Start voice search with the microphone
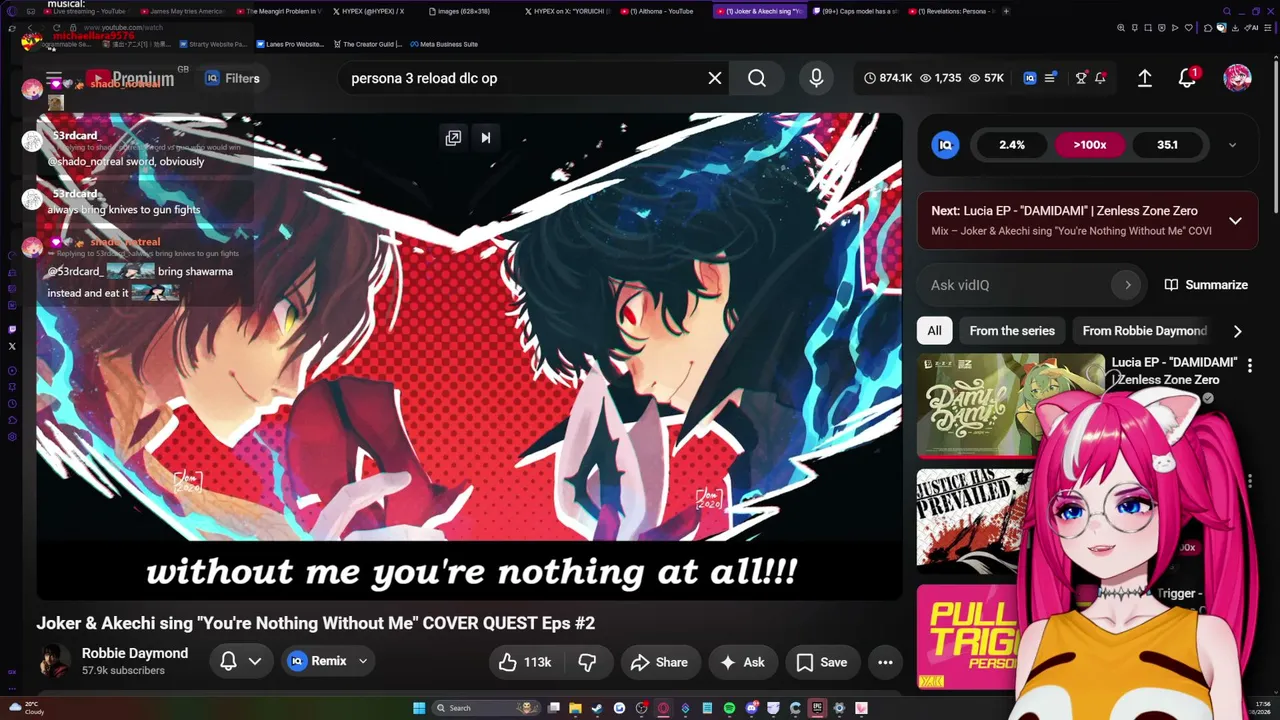 [x=816, y=78]
